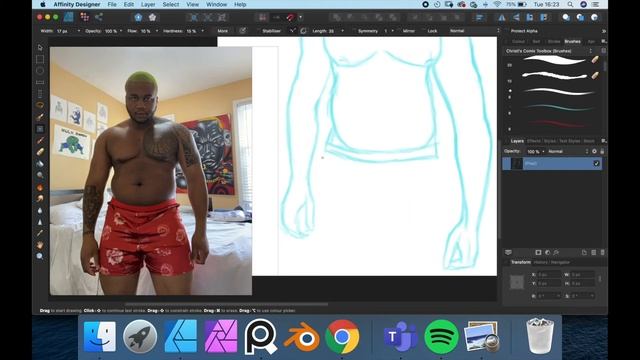The image size is (640, 360).
Task: Open the brush blend mode Normal dropdown
Action: [x=475, y=31]
